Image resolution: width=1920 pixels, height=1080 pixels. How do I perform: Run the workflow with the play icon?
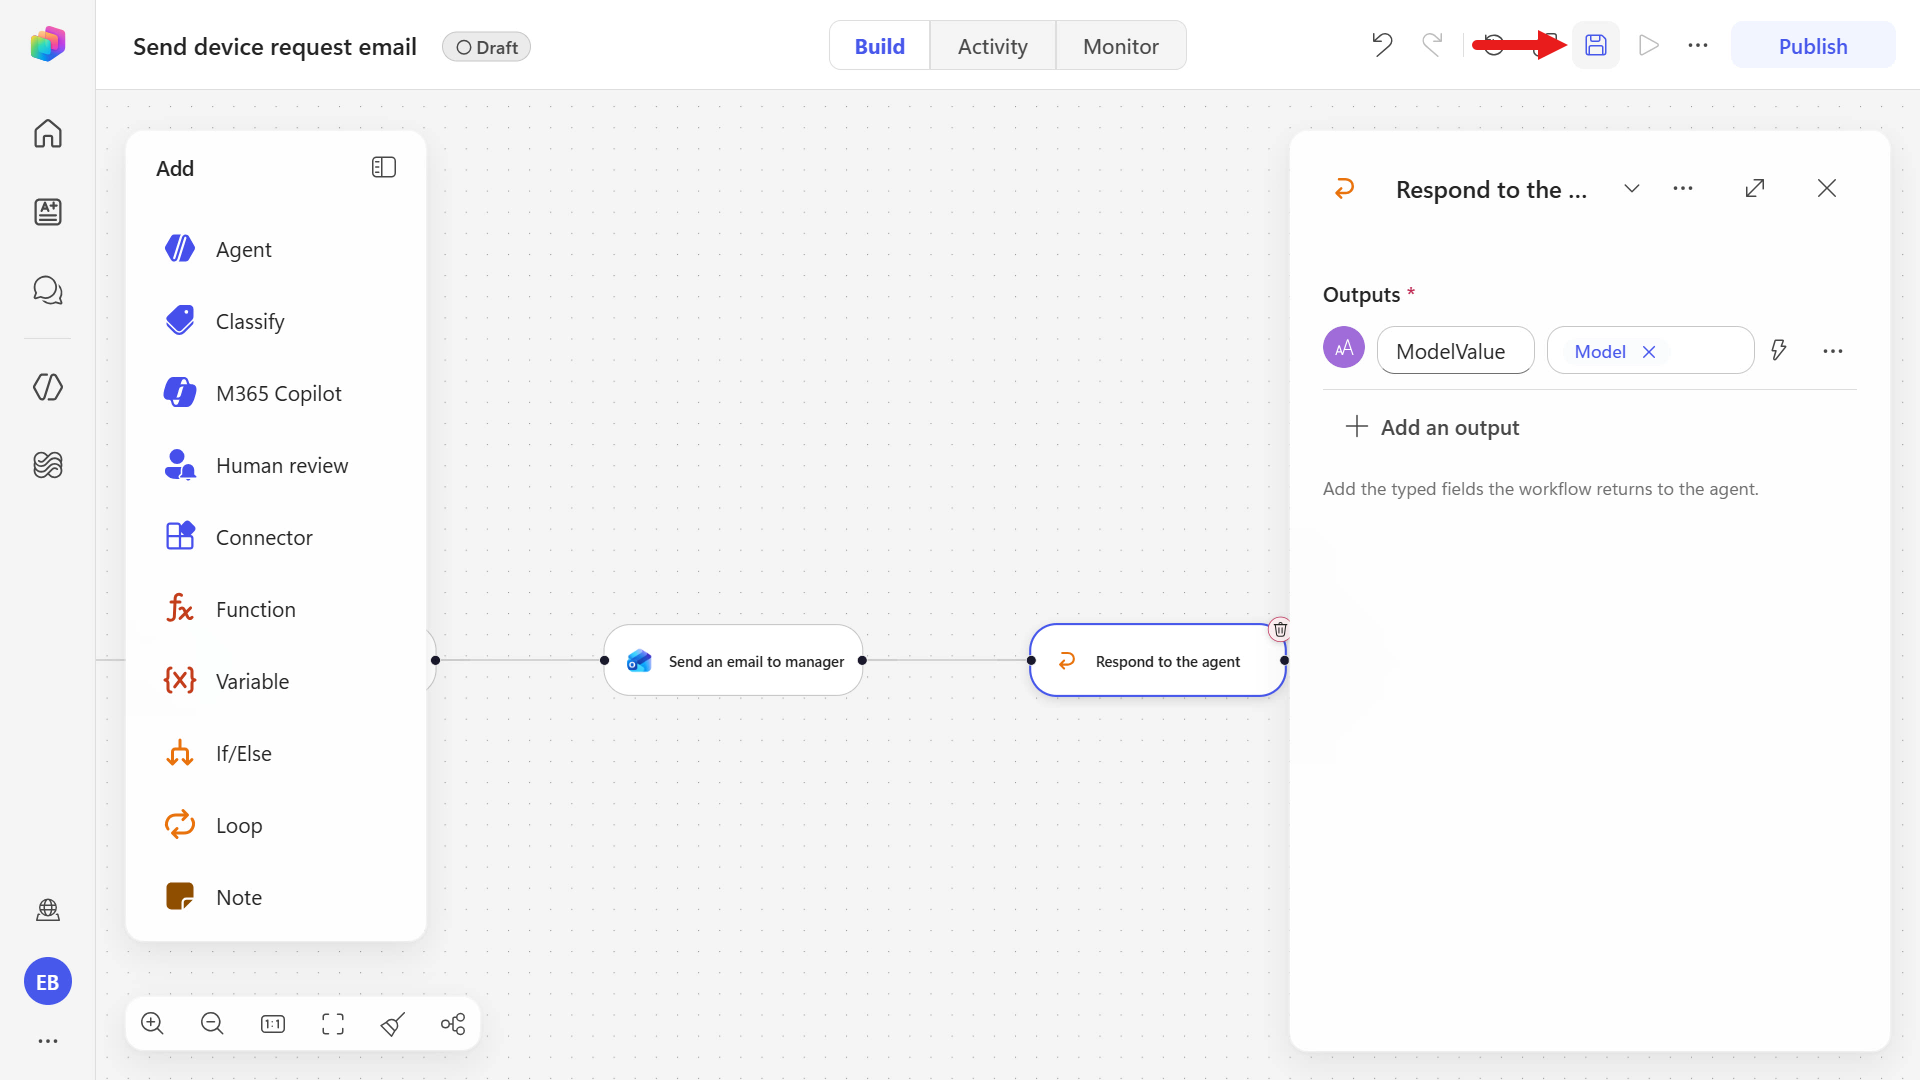(x=1649, y=46)
